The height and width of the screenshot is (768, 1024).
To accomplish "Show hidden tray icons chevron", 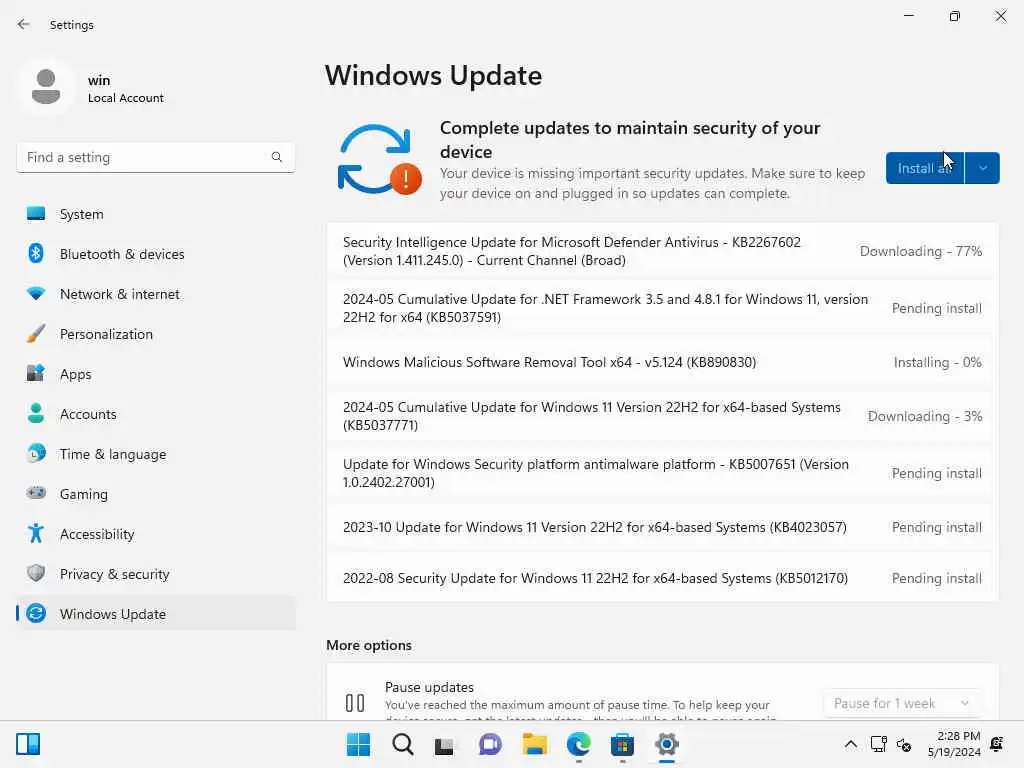I will coord(850,744).
